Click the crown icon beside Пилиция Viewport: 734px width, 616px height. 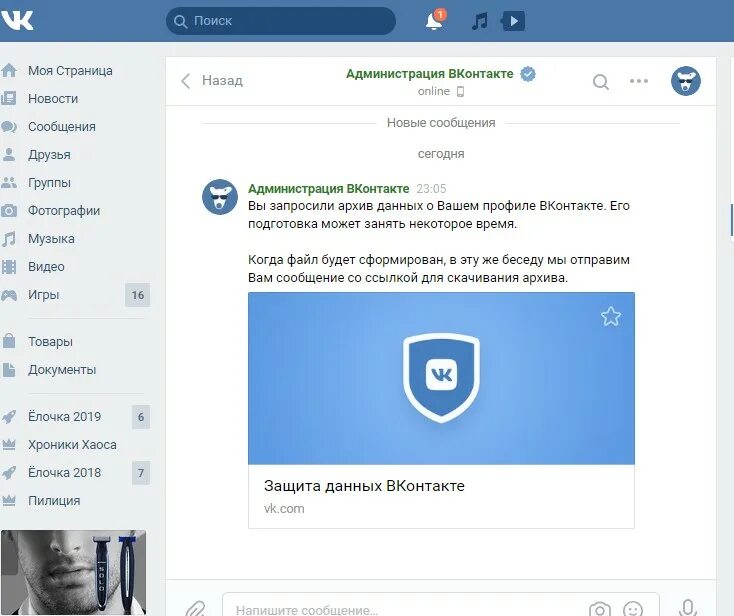[x=9, y=501]
